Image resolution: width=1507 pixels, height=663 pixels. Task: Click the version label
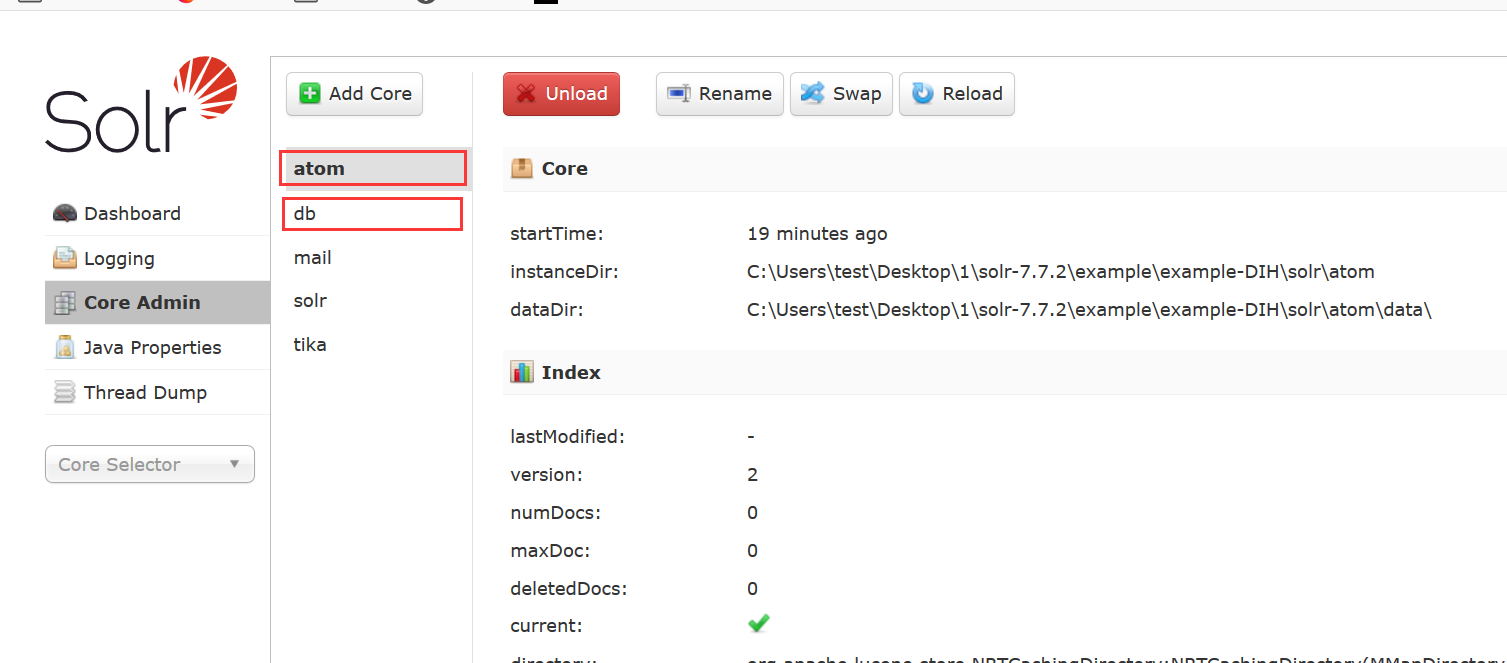coord(546,474)
